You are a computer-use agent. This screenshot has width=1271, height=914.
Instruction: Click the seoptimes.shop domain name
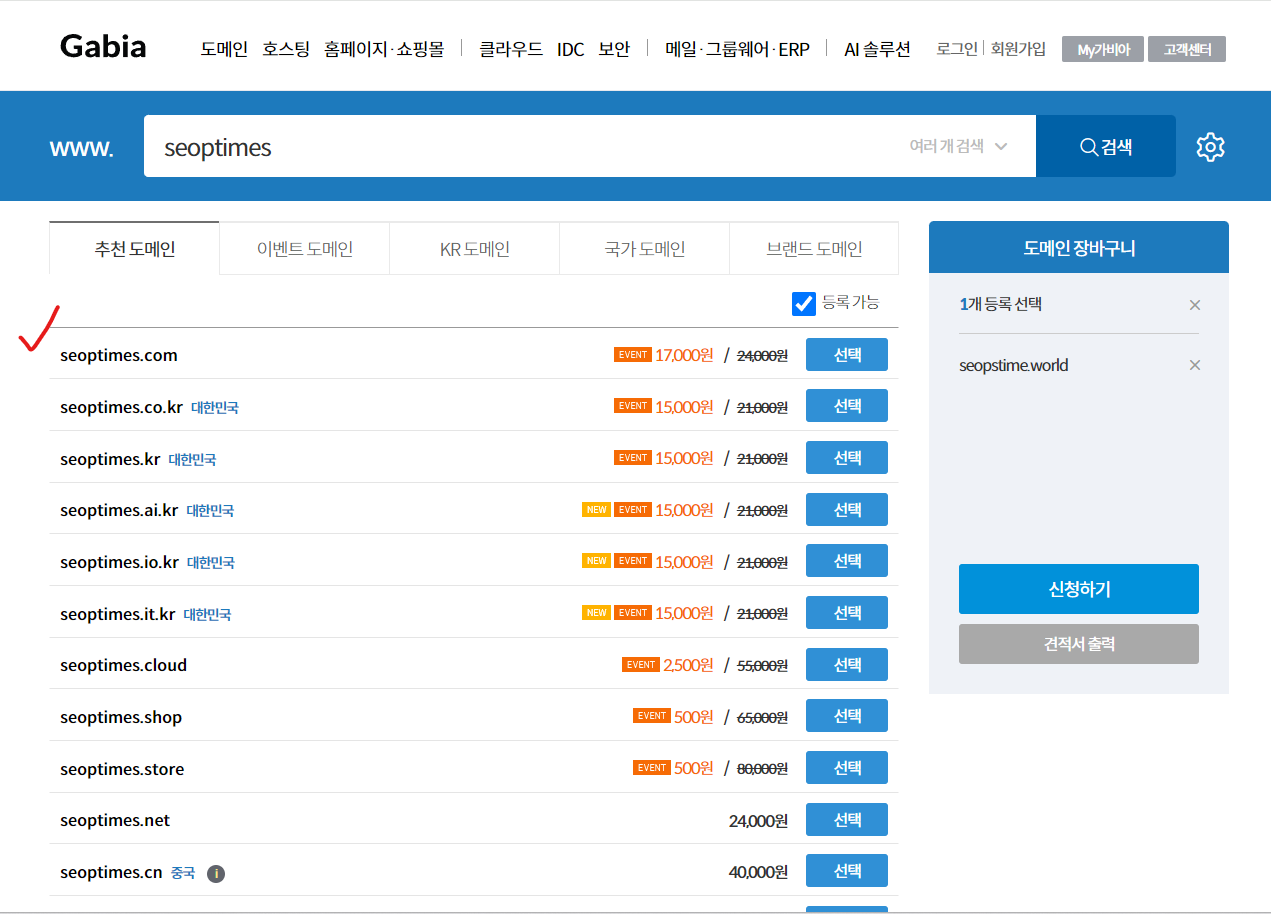coord(121,717)
